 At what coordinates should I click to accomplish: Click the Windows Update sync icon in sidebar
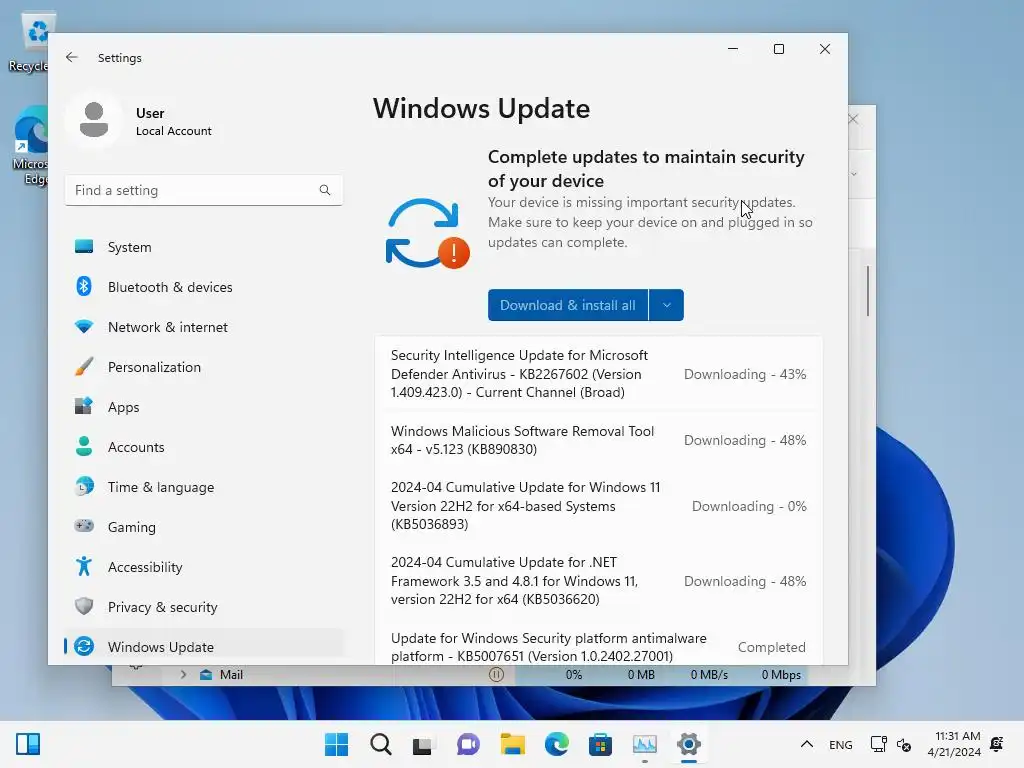pyautogui.click(x=84, y=646)
